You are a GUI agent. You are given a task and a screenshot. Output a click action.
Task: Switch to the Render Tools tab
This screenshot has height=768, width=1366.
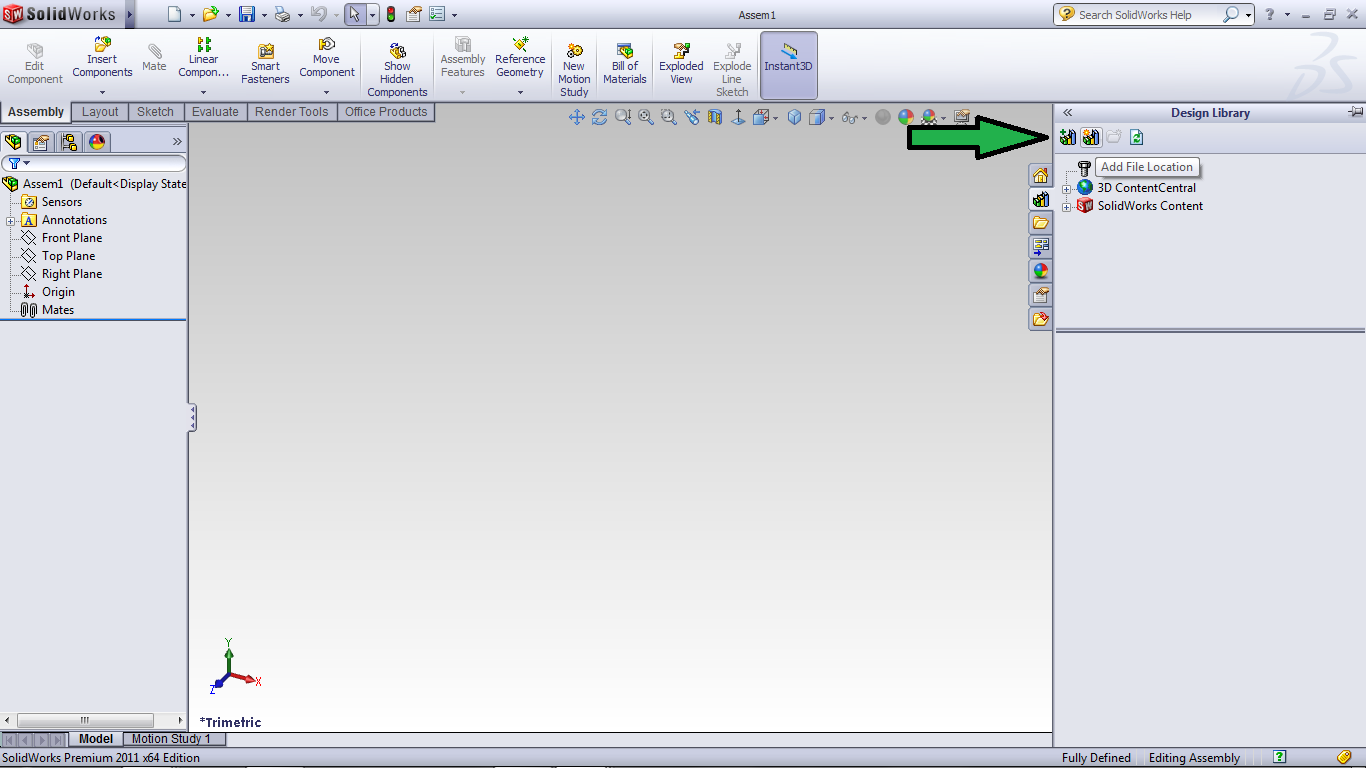(291, 112)
